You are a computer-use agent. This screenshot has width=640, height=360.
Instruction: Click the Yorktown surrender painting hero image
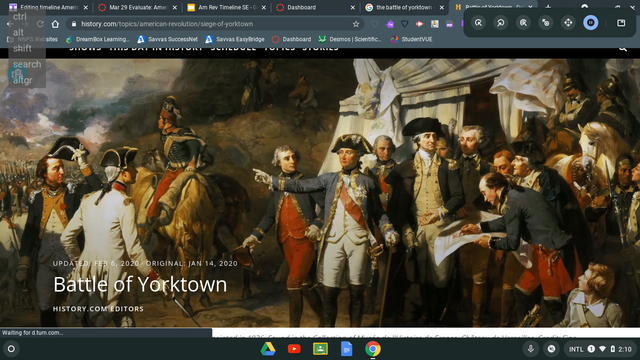pos(320,192)
